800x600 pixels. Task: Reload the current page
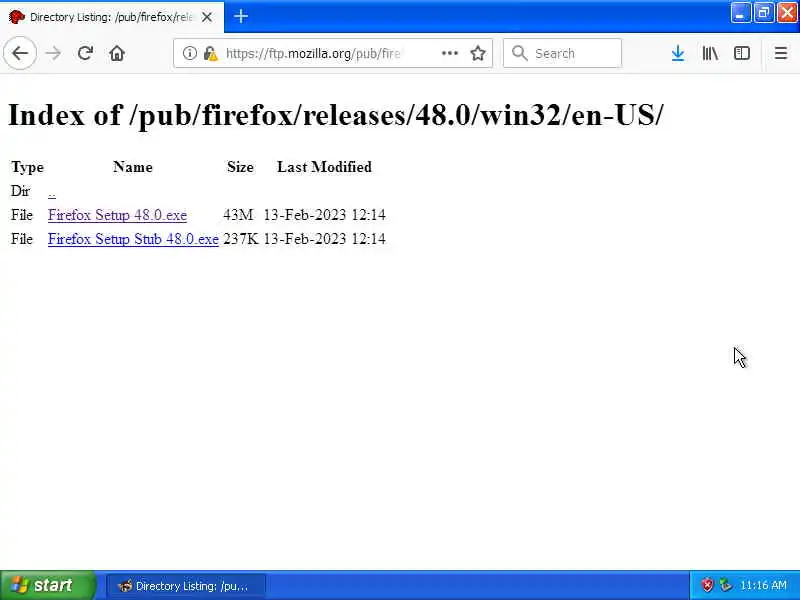tap(85, 53)
